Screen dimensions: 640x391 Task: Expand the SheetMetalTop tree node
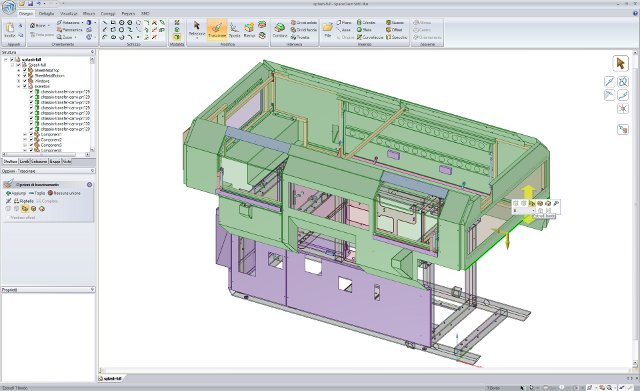click(18, 70)
